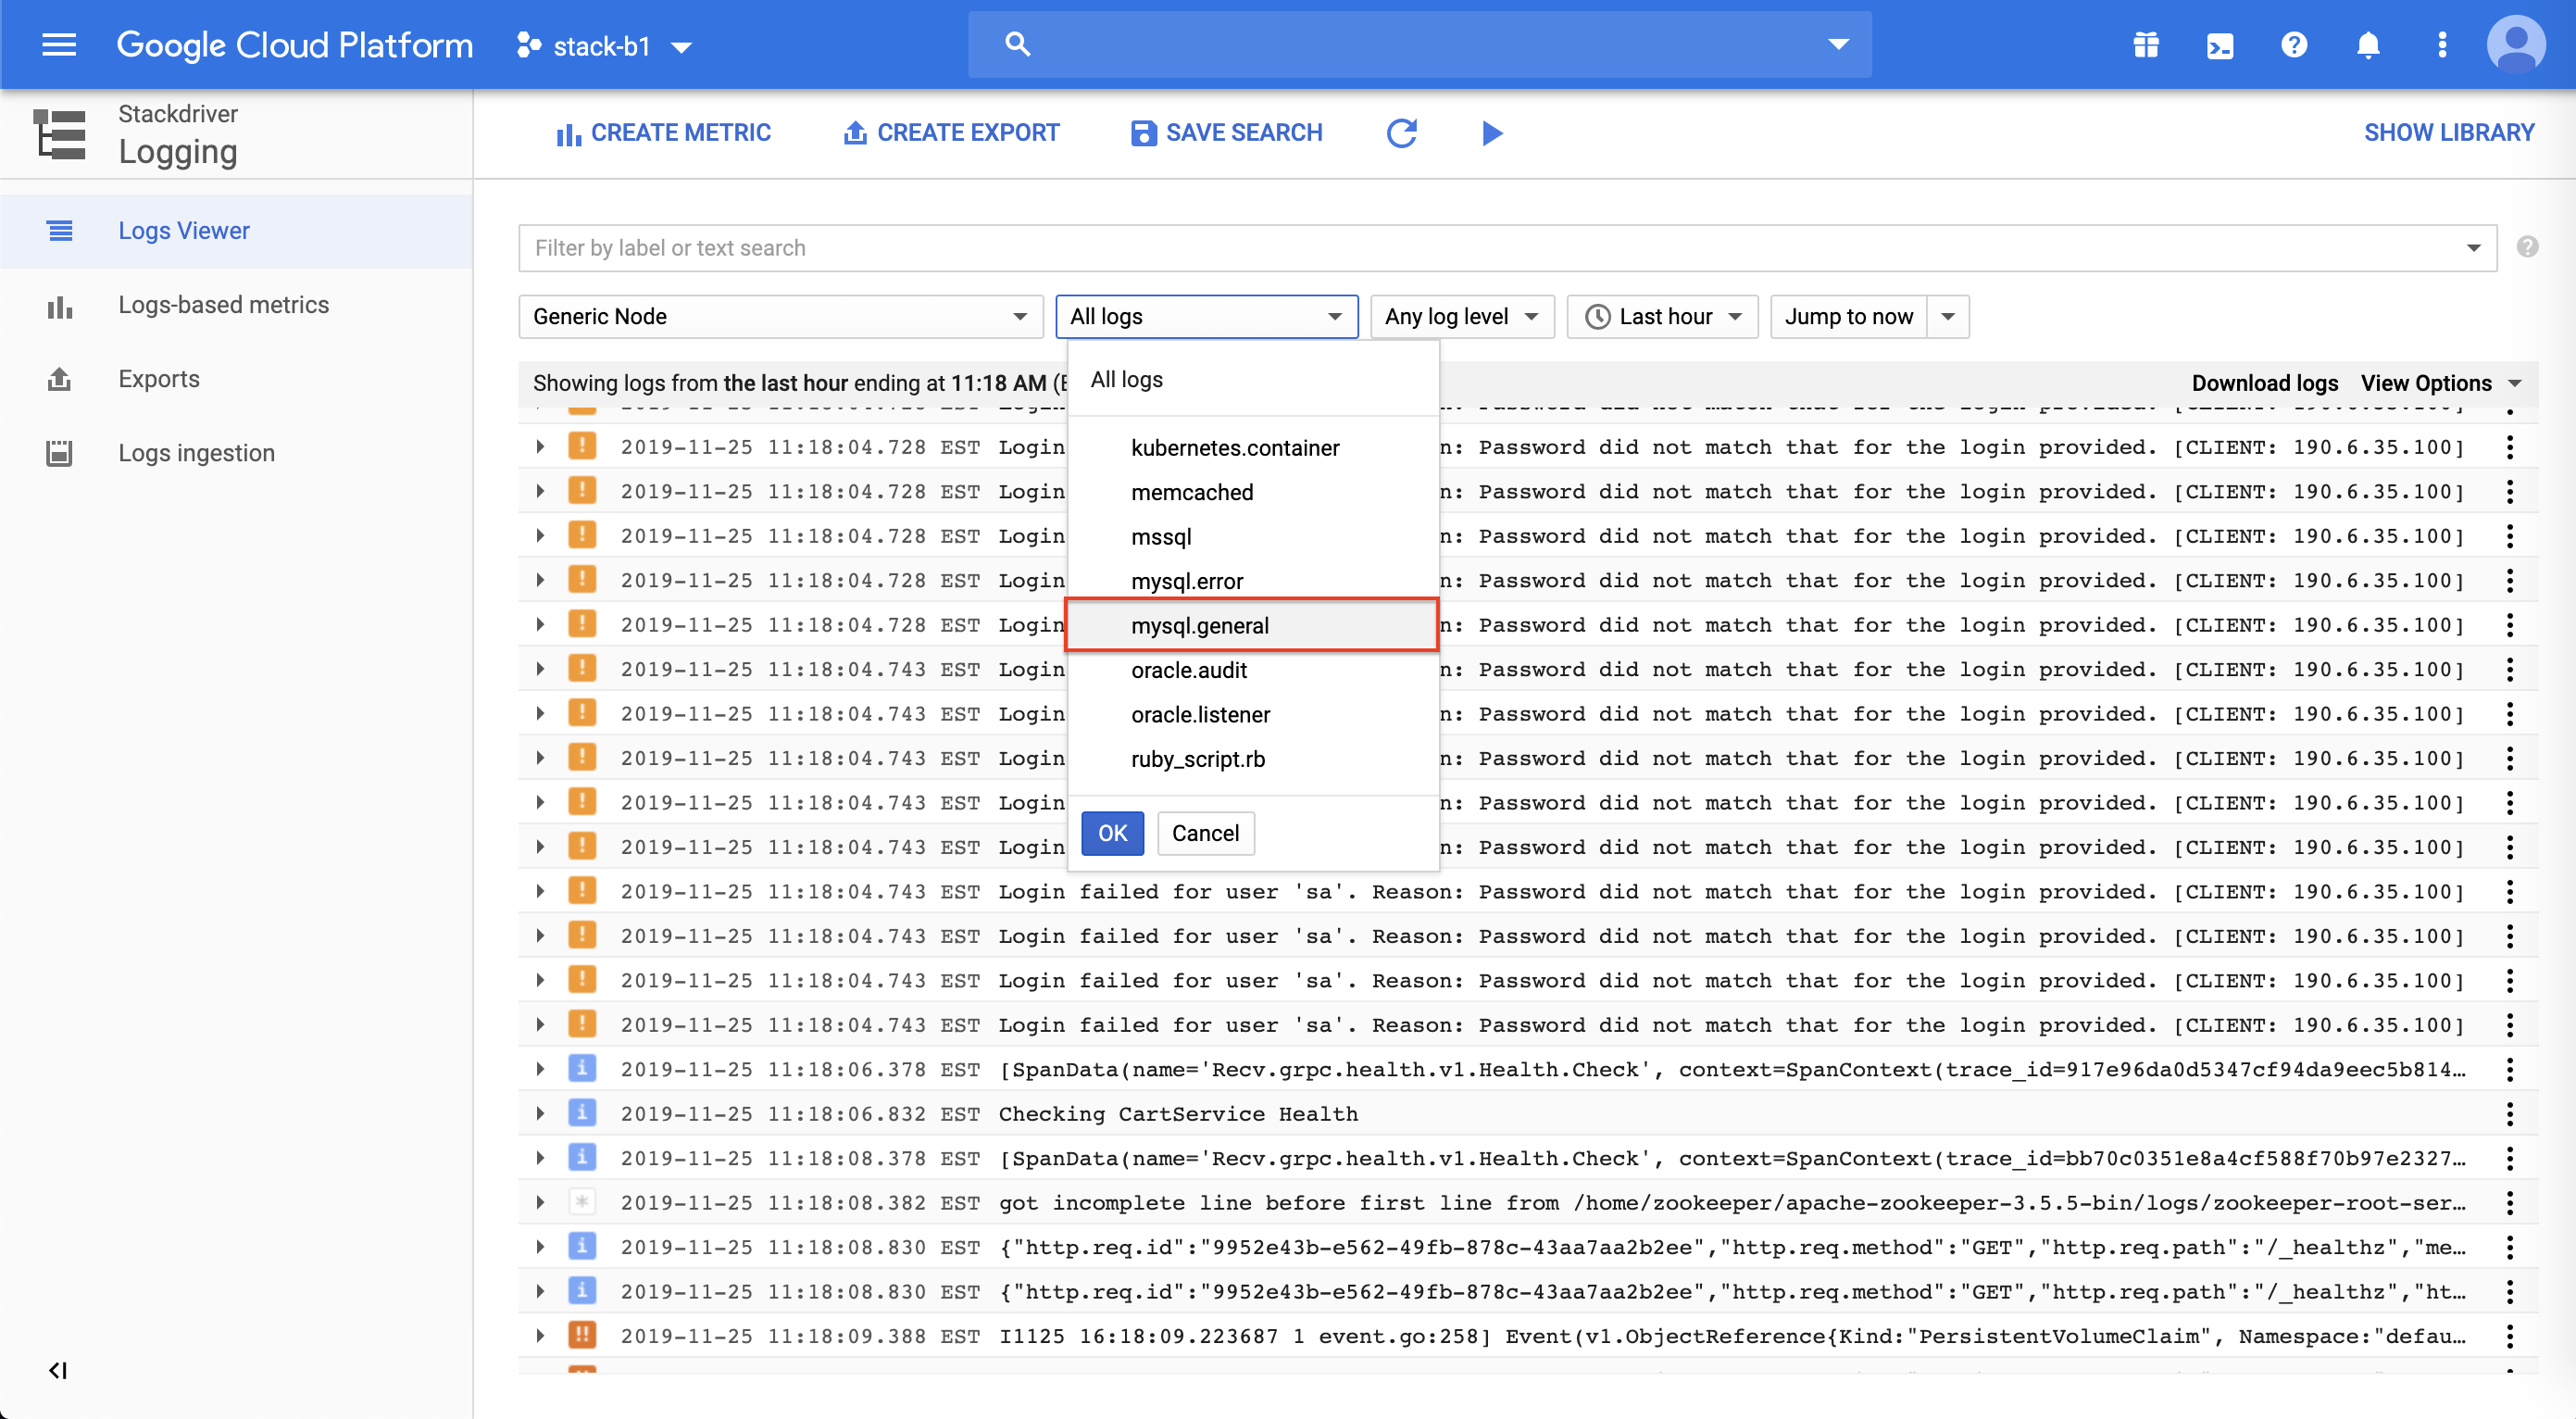Open the gift free trial icon
The width and height of the screenshot is (2576, 1419).
point(2145,45)
